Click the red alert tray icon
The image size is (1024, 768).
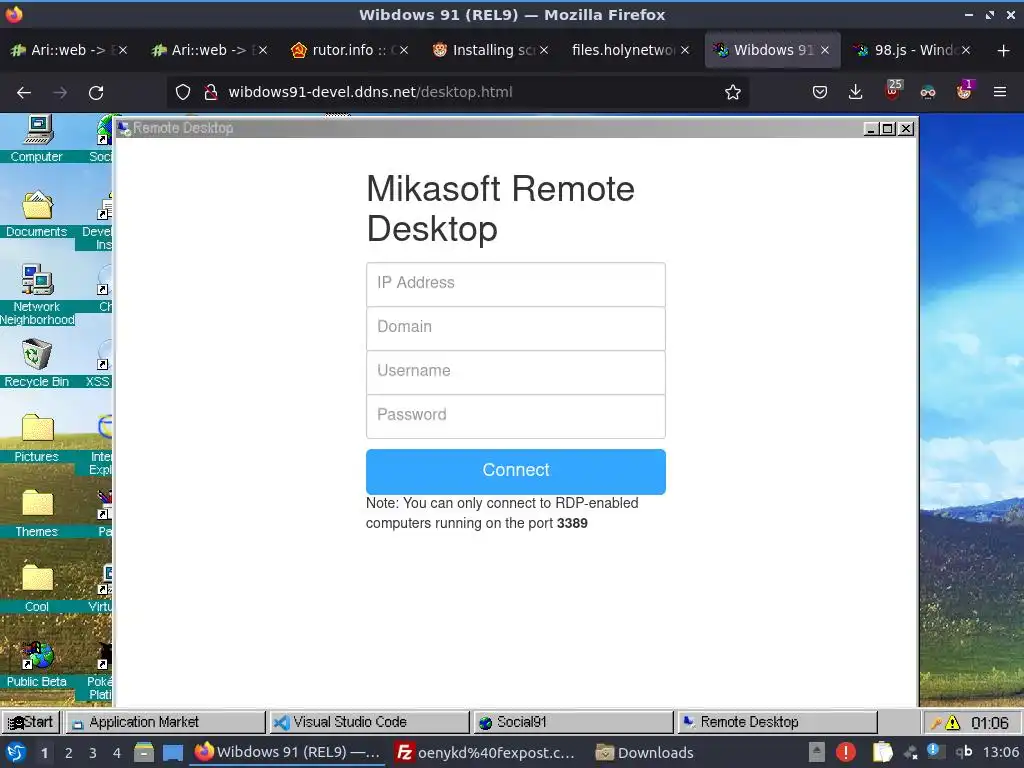tap(846, 752)
